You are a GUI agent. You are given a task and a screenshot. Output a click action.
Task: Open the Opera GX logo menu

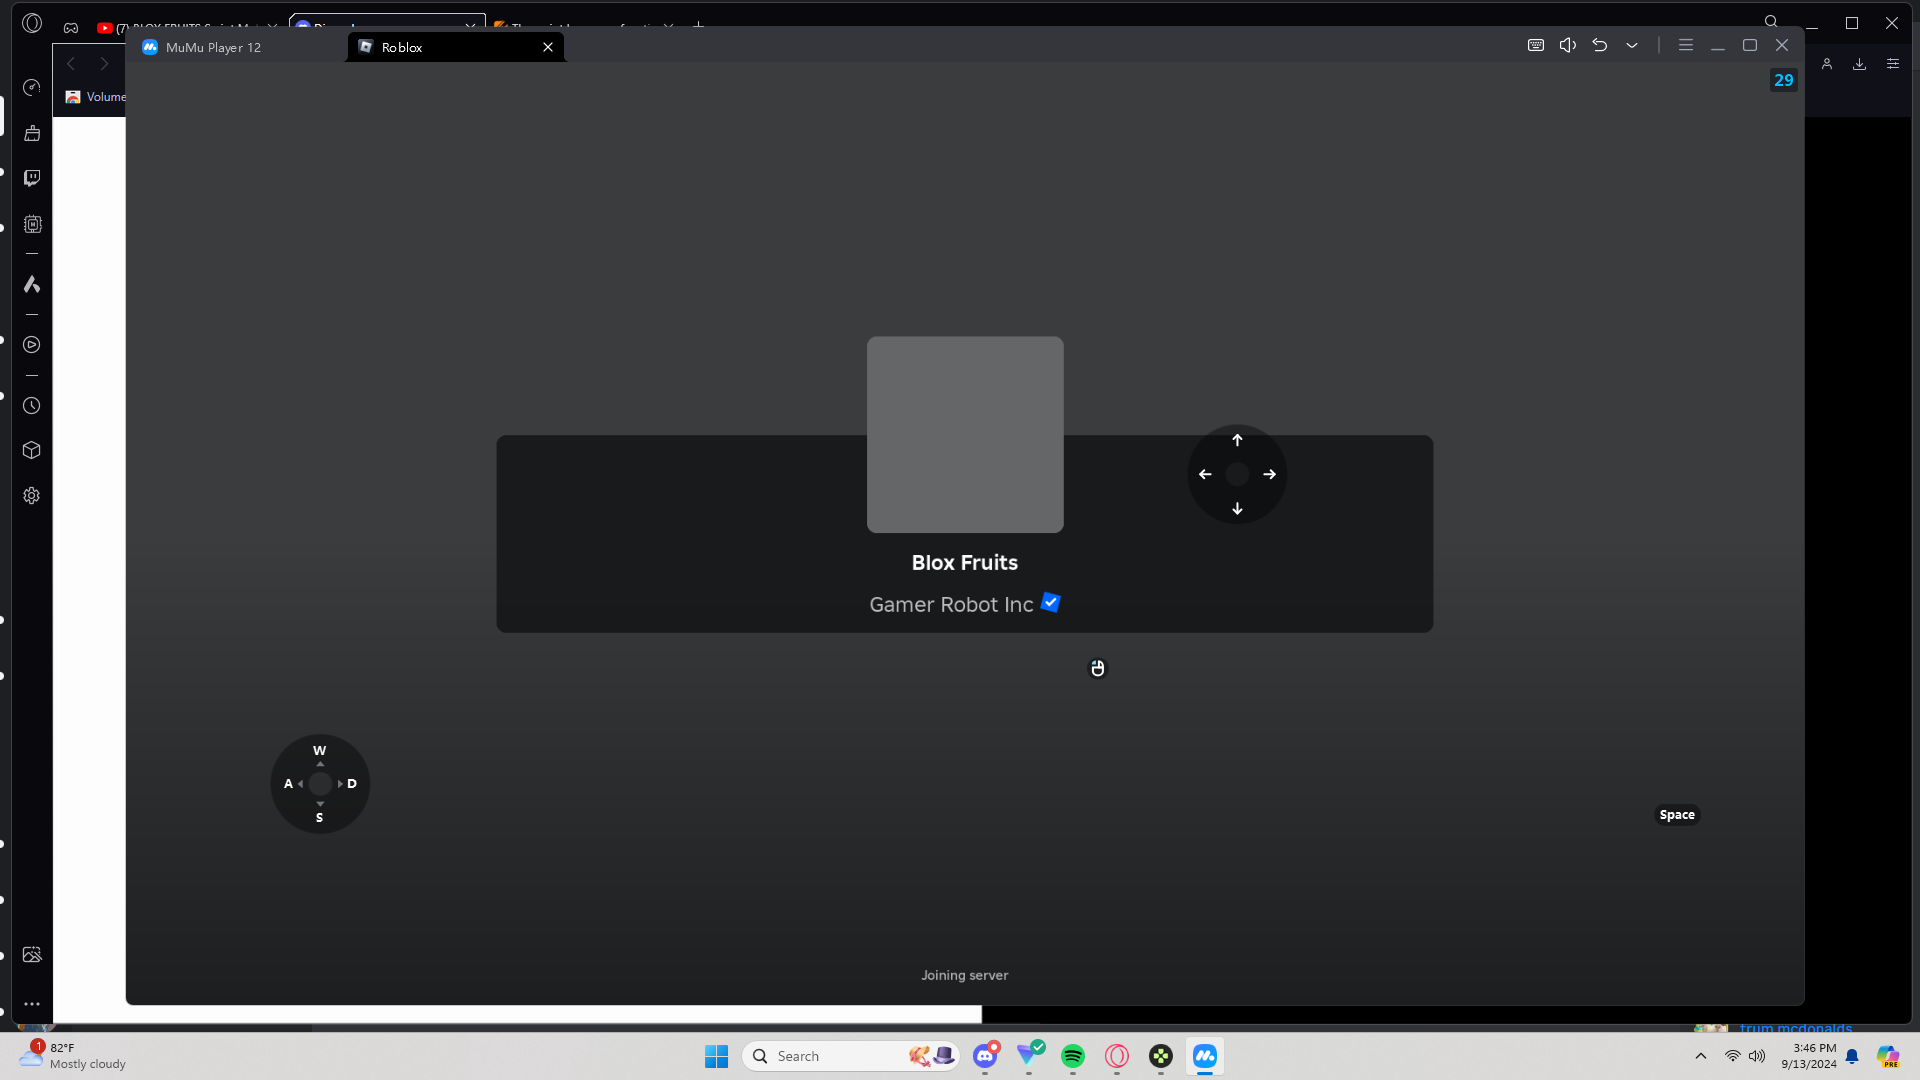click(32, 23)
